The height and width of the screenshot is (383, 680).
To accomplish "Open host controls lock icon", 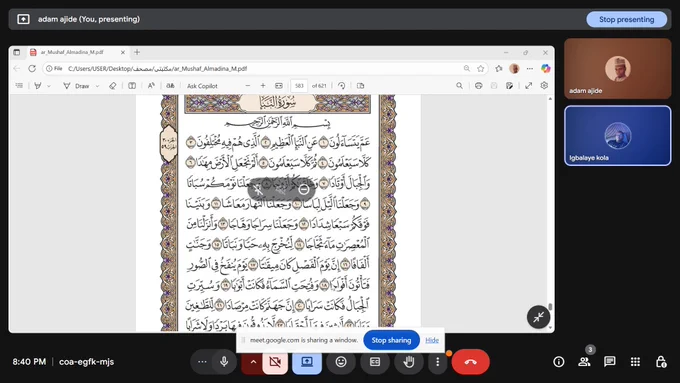I will [661, 361].
